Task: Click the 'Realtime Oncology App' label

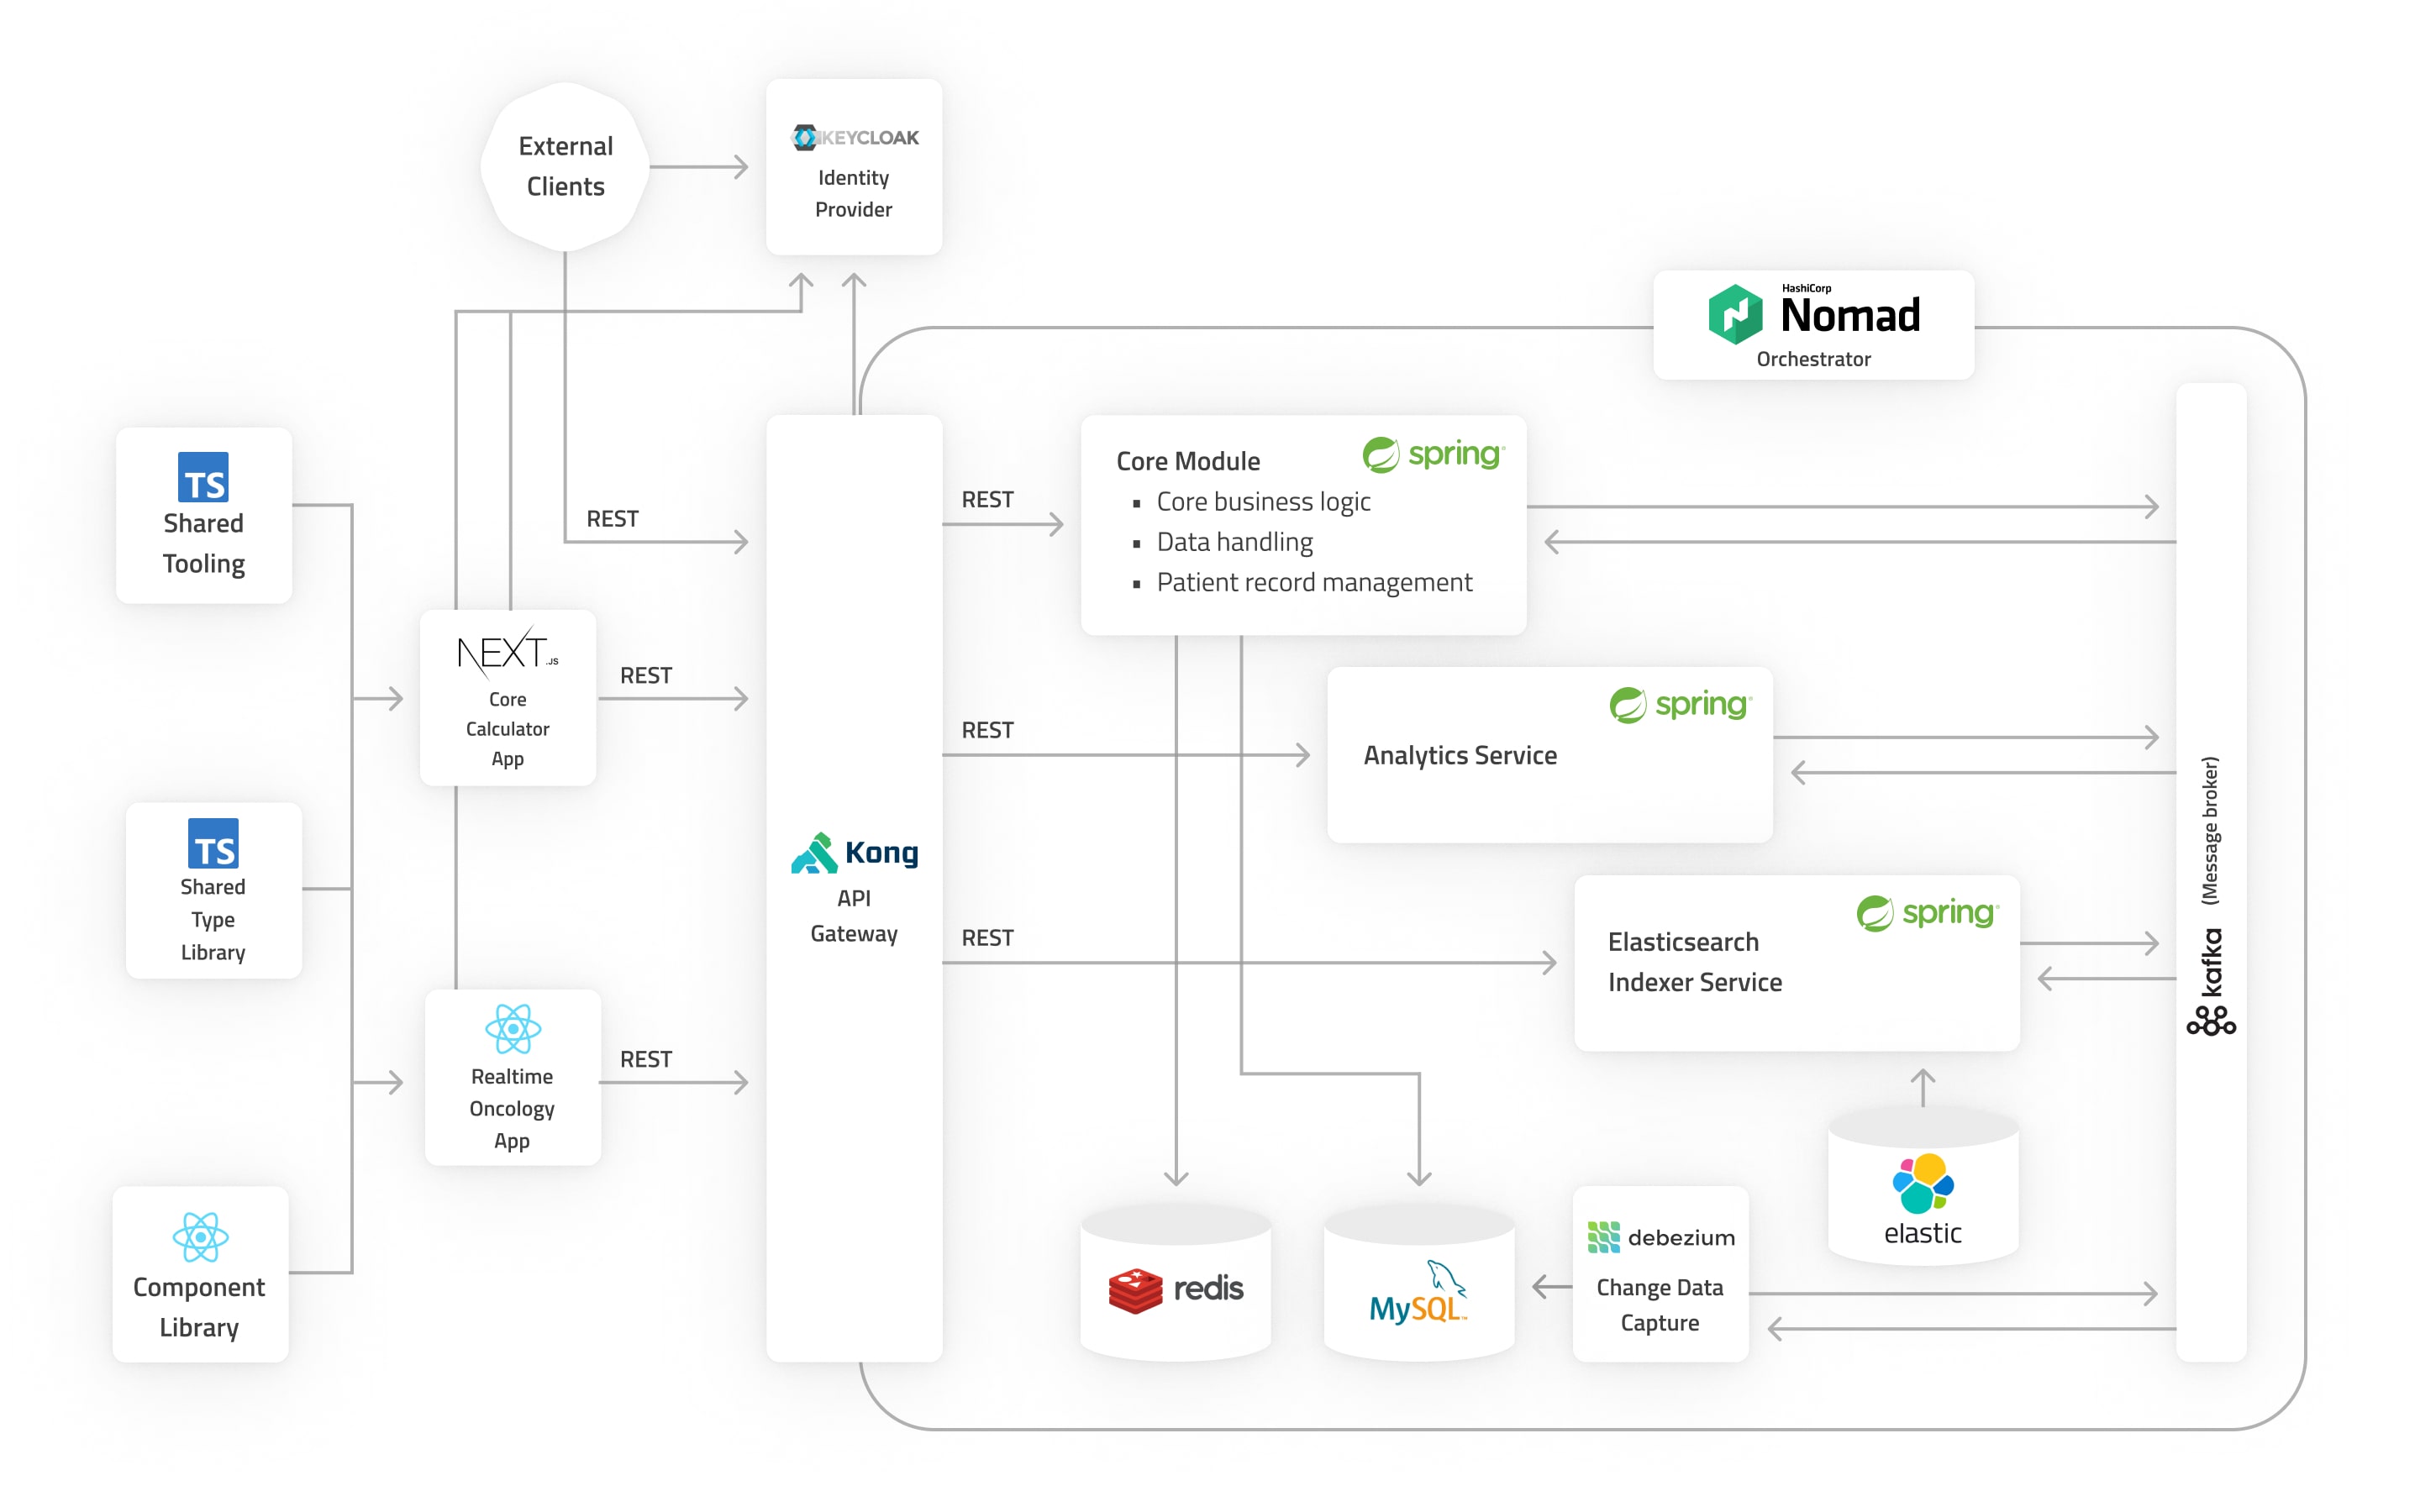Action: (512, 1108)
